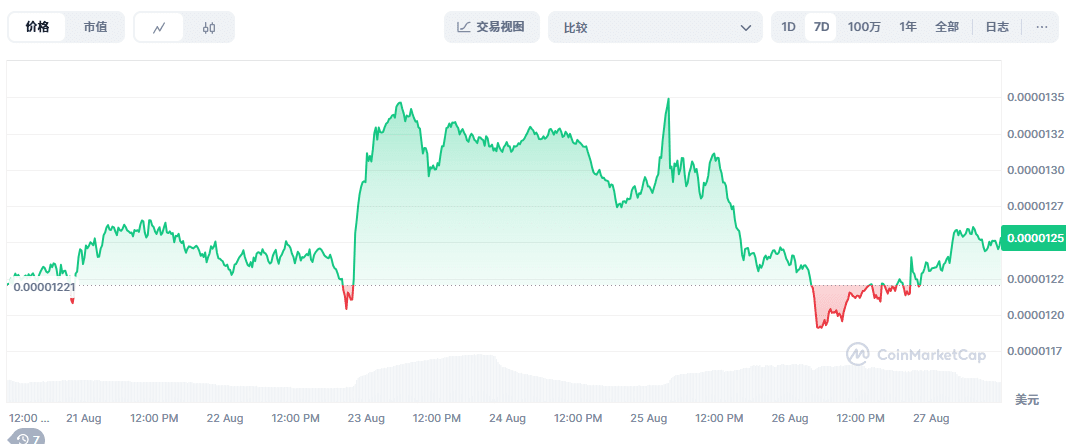Expand the 比较 dropdown chevron arrow
This screenshot has height=444, width=1071.
tap(745, 28)
